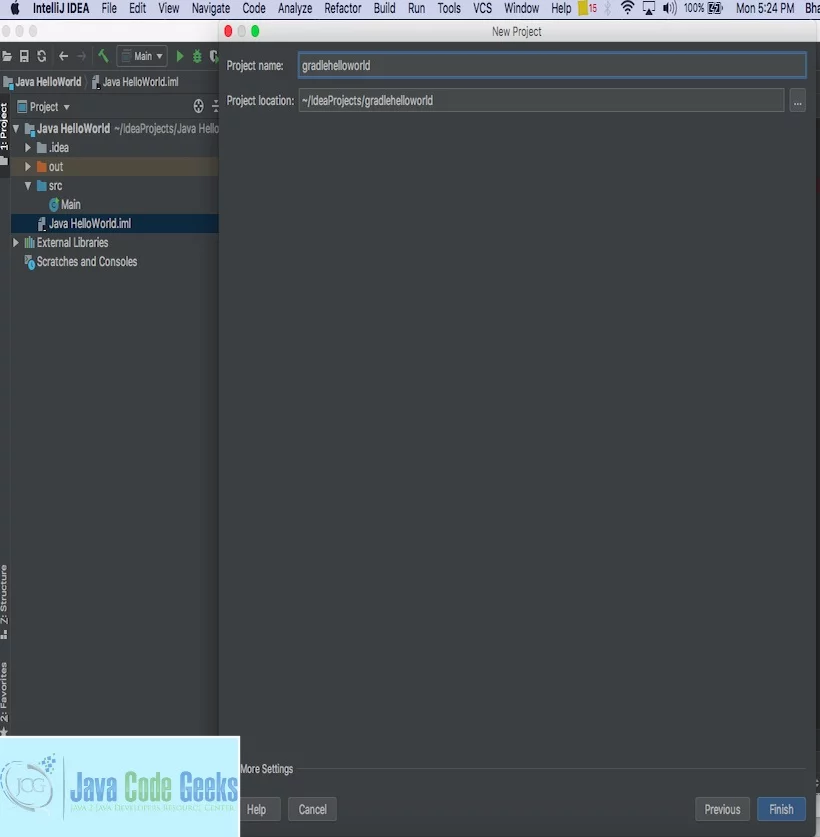Screen dimensions: 820x837
Task: Click the Synchronize refresh icon
Action: point(42,56)
